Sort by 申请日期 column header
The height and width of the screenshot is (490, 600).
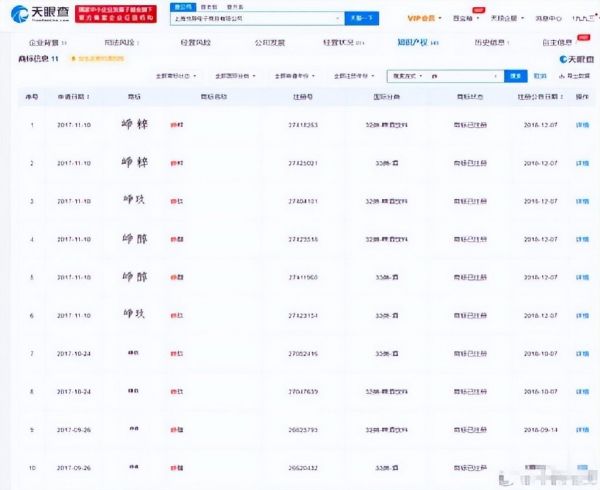tap(73, 97)
